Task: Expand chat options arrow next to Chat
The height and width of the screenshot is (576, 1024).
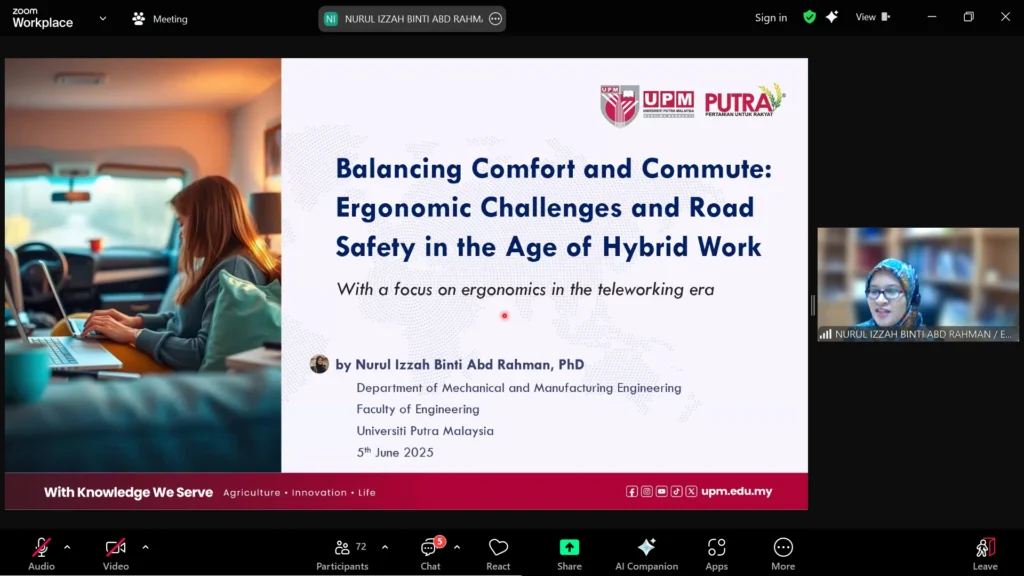Action: coord(456,547)
